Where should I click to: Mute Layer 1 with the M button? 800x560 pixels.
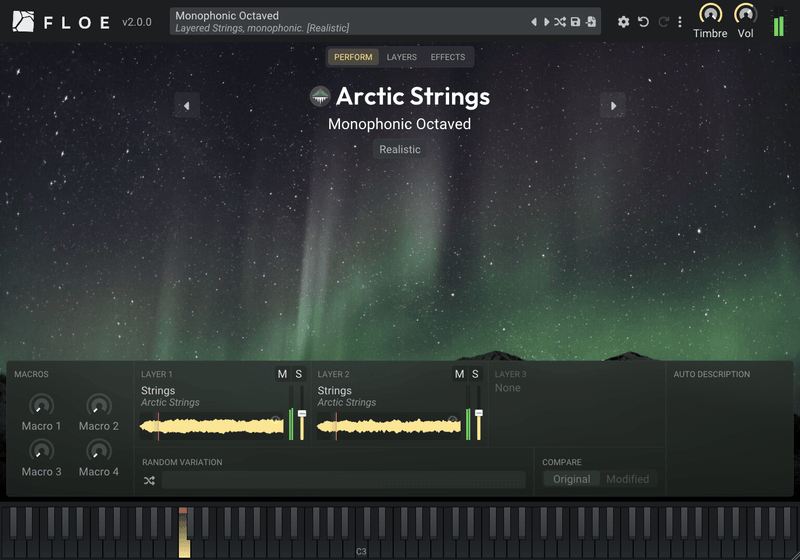click(x=282, y=374)
